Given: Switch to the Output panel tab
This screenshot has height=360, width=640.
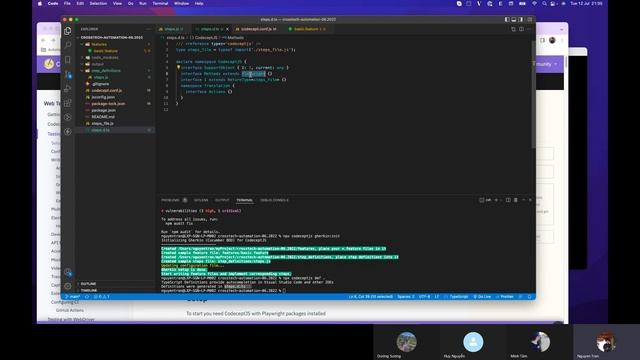Looking at the screenshot, I should [222, 200].
